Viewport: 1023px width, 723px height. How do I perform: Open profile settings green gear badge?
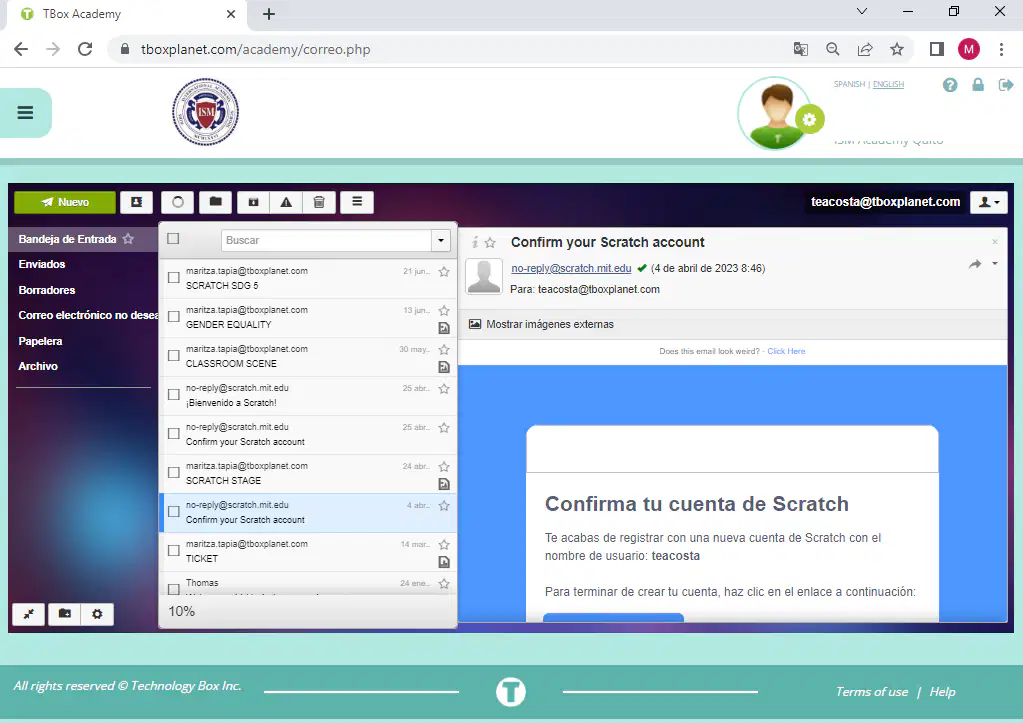[810, 119]
